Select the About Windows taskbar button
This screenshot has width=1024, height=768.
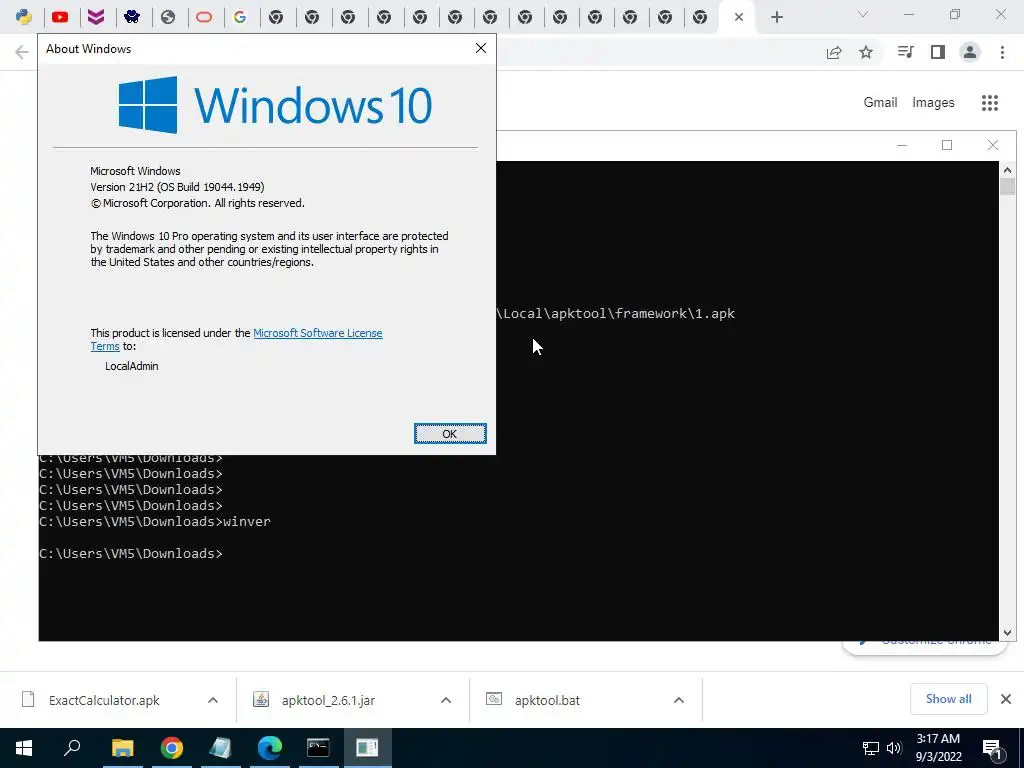367,748
